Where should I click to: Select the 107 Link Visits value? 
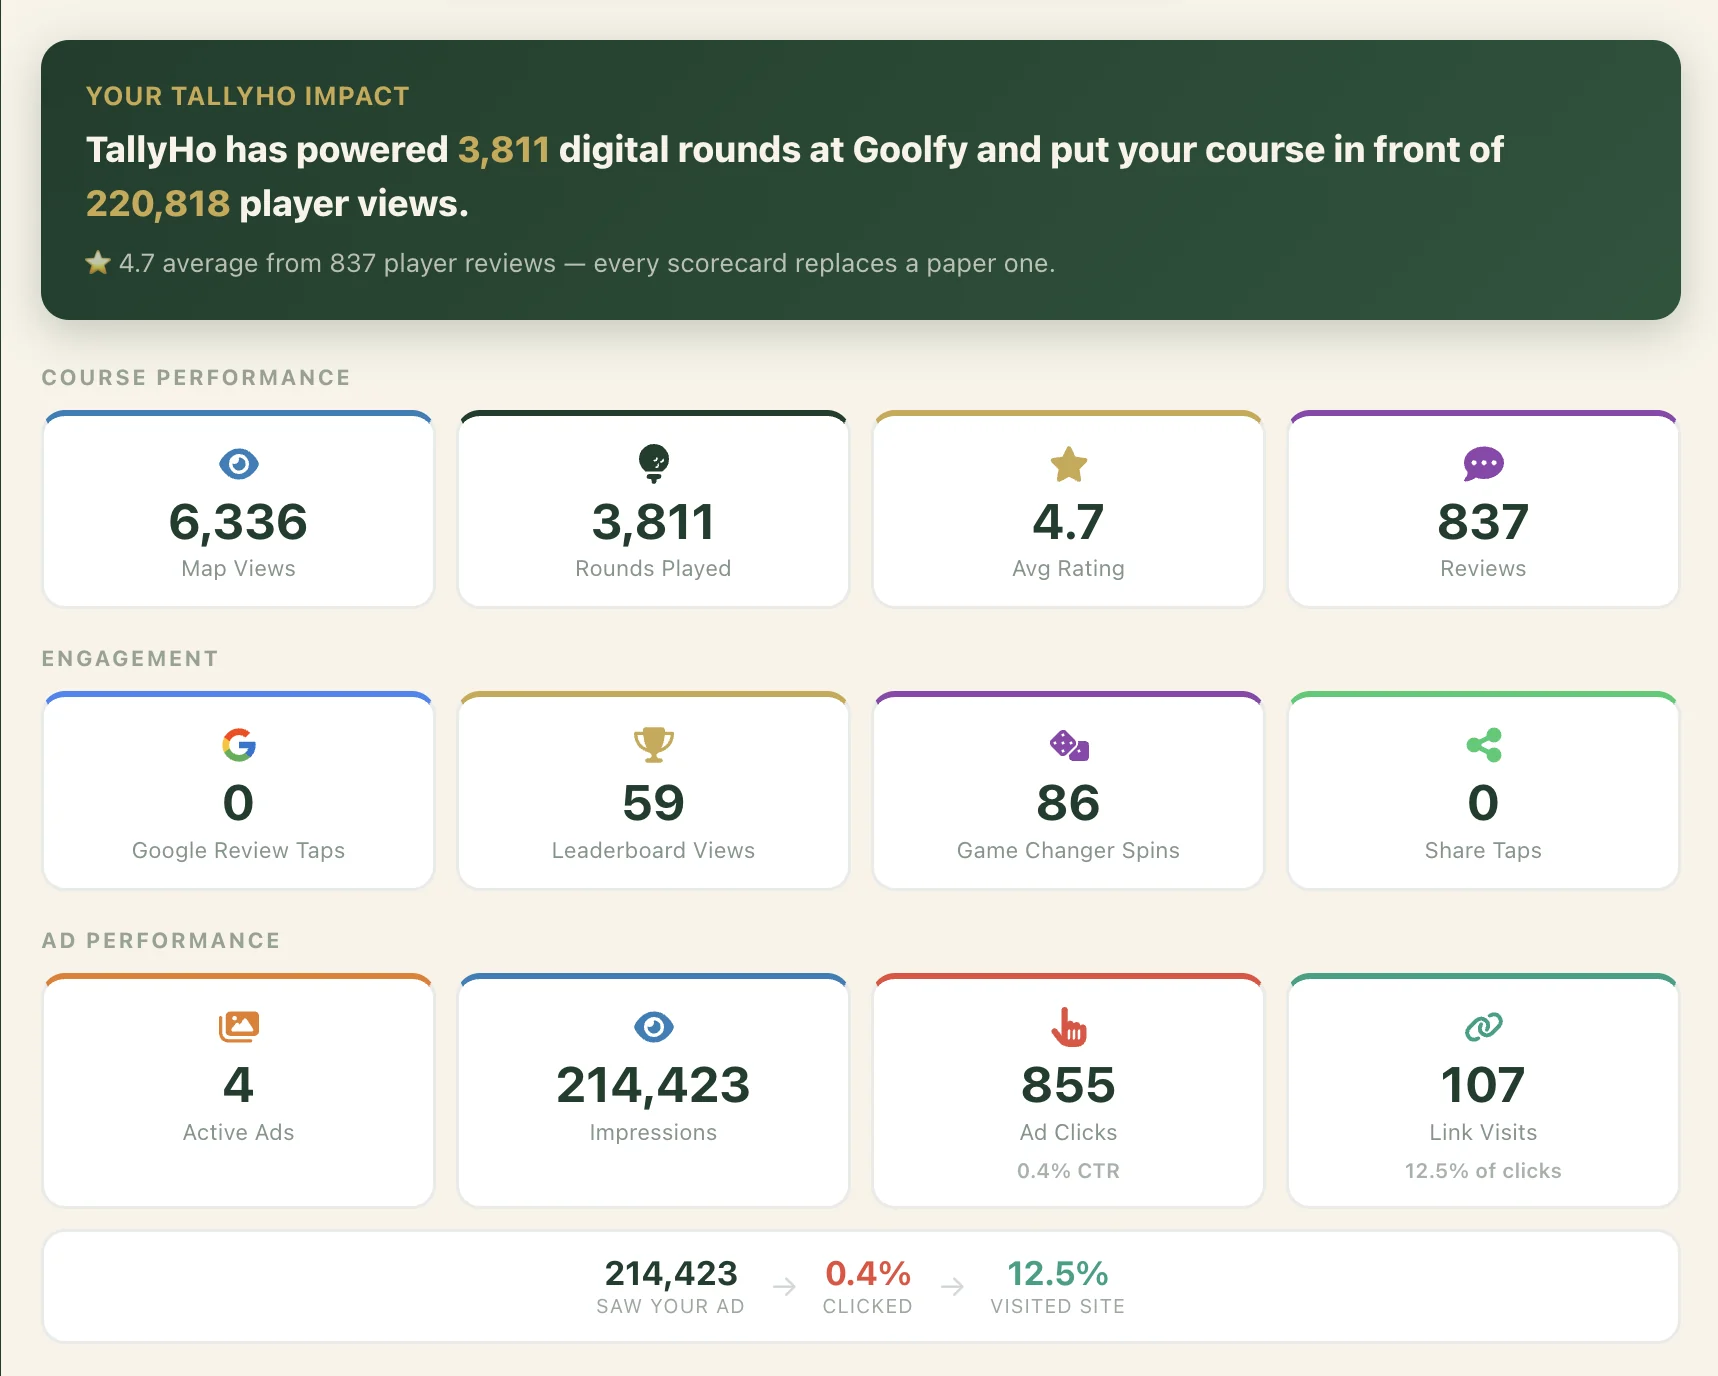click(x=1483, y=1085)
